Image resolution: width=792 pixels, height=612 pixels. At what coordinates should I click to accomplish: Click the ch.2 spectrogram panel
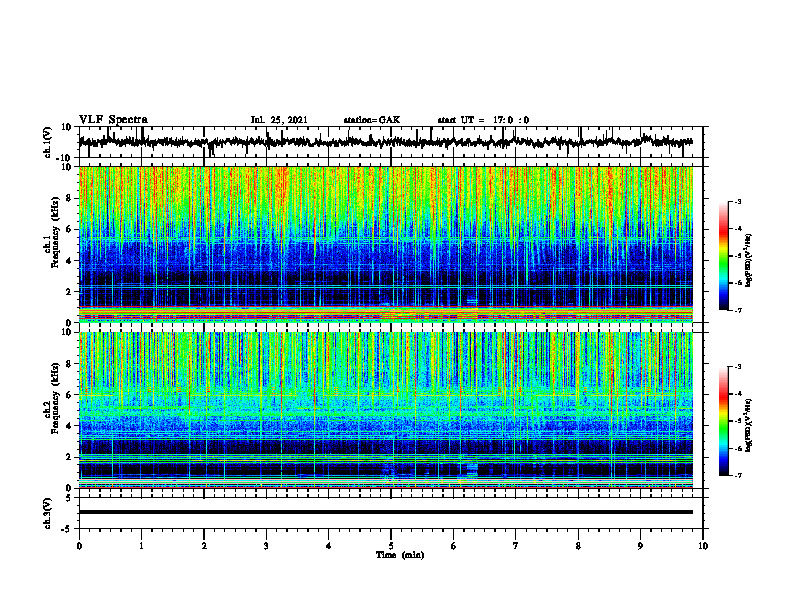pos(386,410)
